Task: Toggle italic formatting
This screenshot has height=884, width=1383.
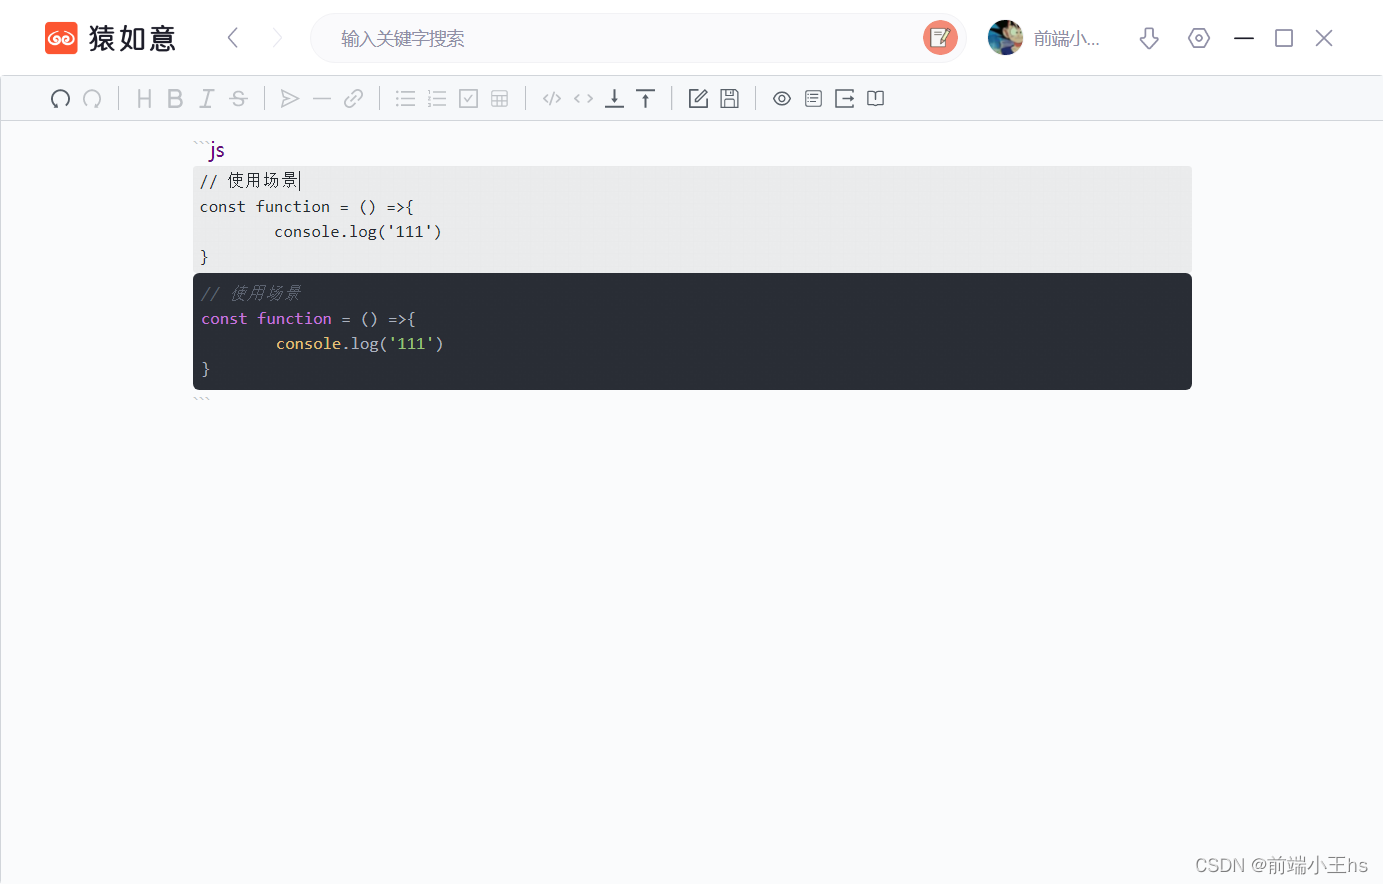Action: point(206,98)
